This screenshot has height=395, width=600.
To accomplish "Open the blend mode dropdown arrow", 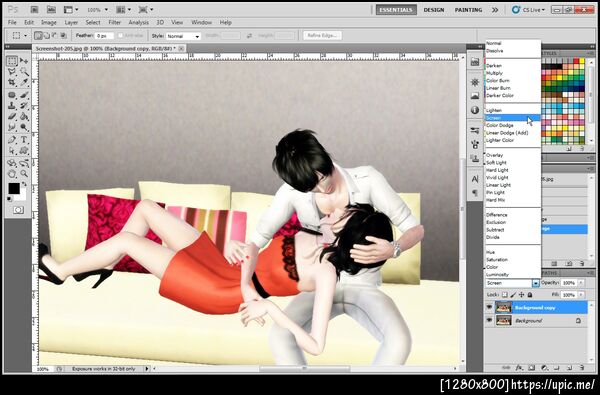I will [535, 283].
